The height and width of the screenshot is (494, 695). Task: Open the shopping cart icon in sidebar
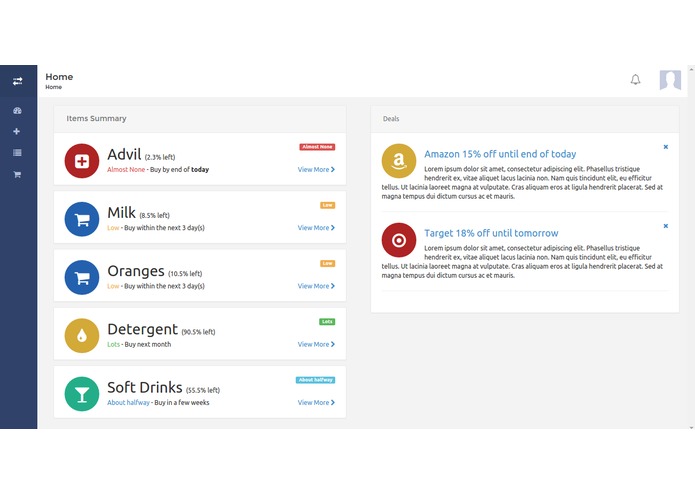coord(17,175)
